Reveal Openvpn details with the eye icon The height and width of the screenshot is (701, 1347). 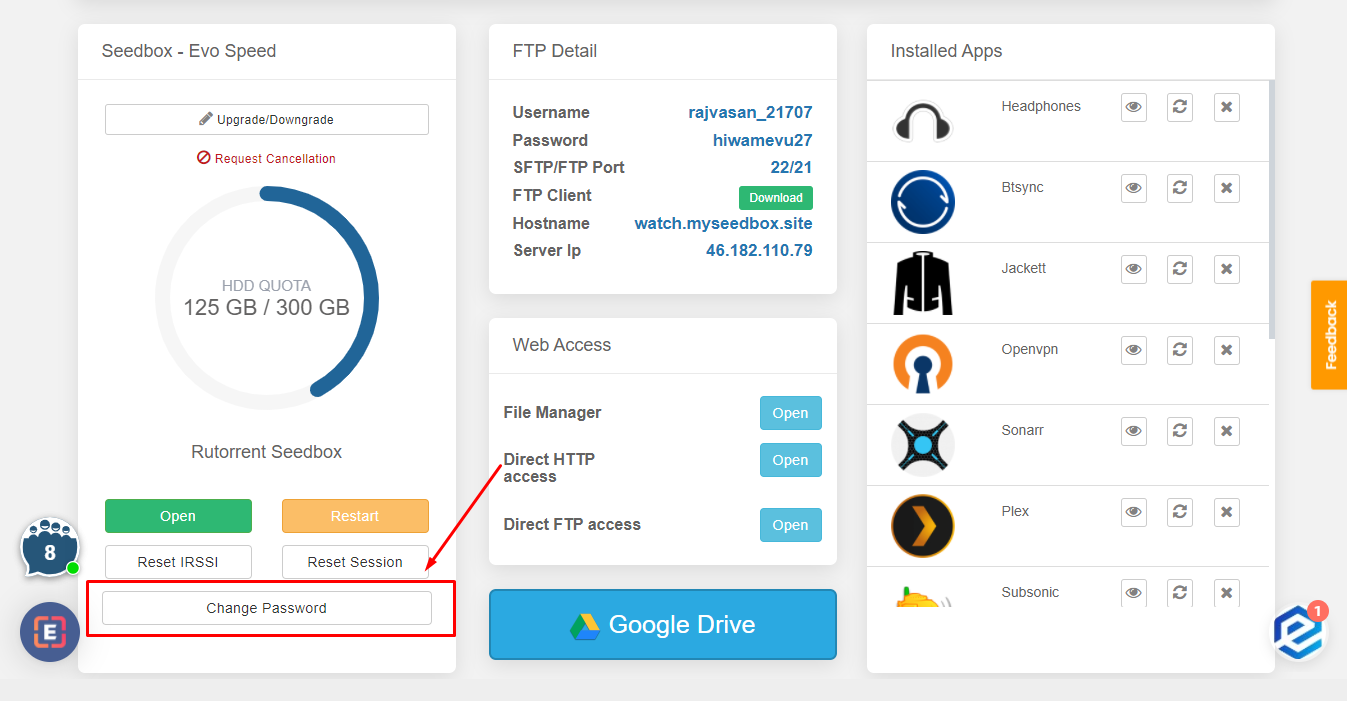coord(1133,350)
